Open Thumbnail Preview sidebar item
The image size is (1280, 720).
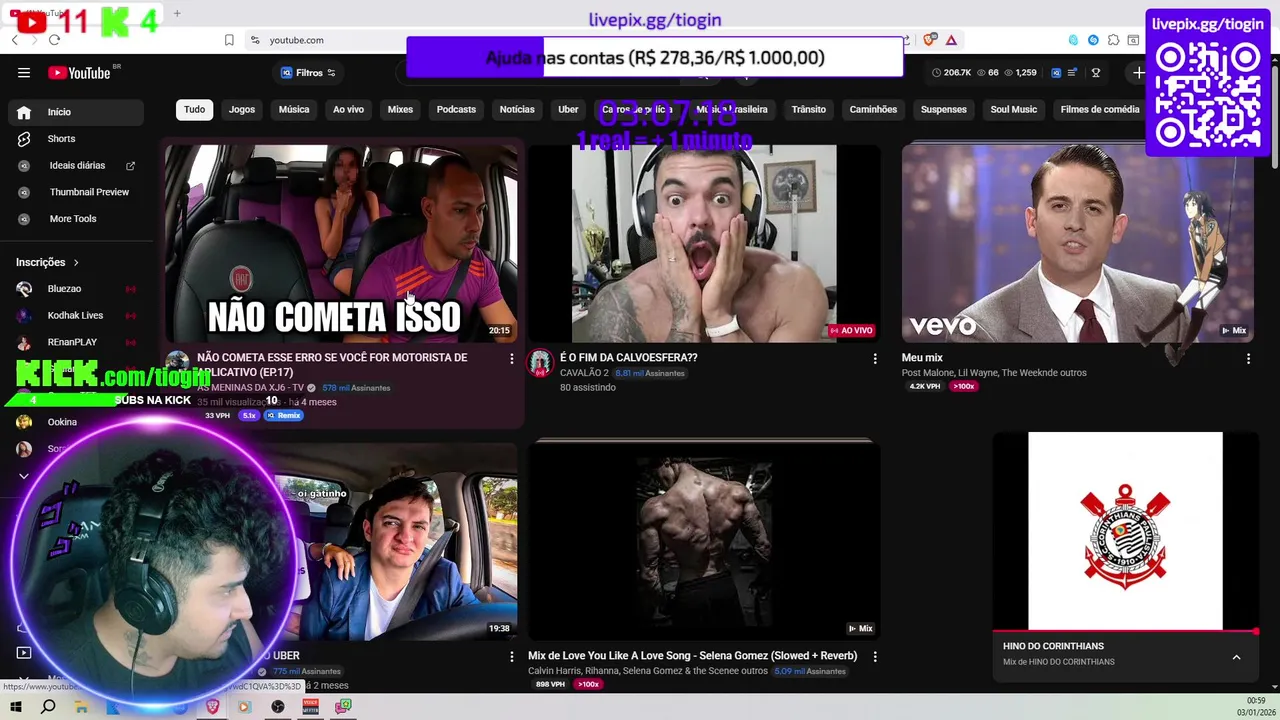click(76, 192)
